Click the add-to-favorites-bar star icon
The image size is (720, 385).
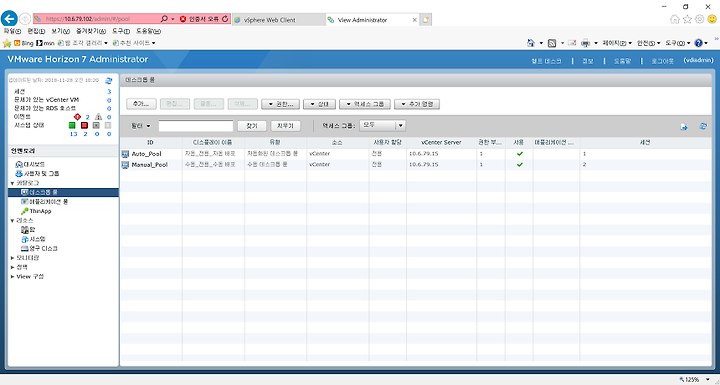(x=7, y=43)
